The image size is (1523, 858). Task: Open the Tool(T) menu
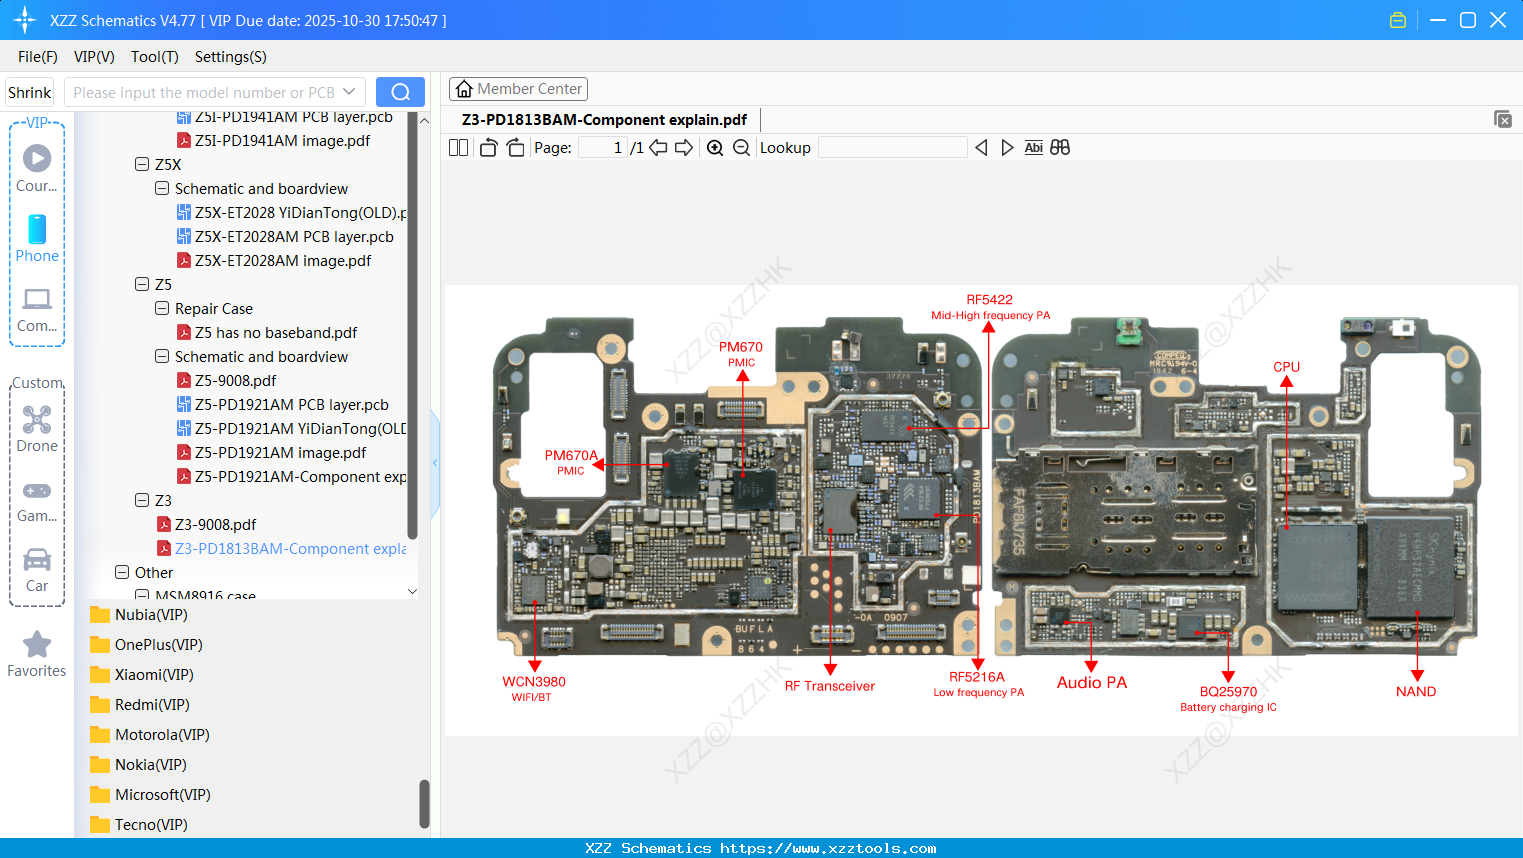pyautogui.click(x=155, y=57)
